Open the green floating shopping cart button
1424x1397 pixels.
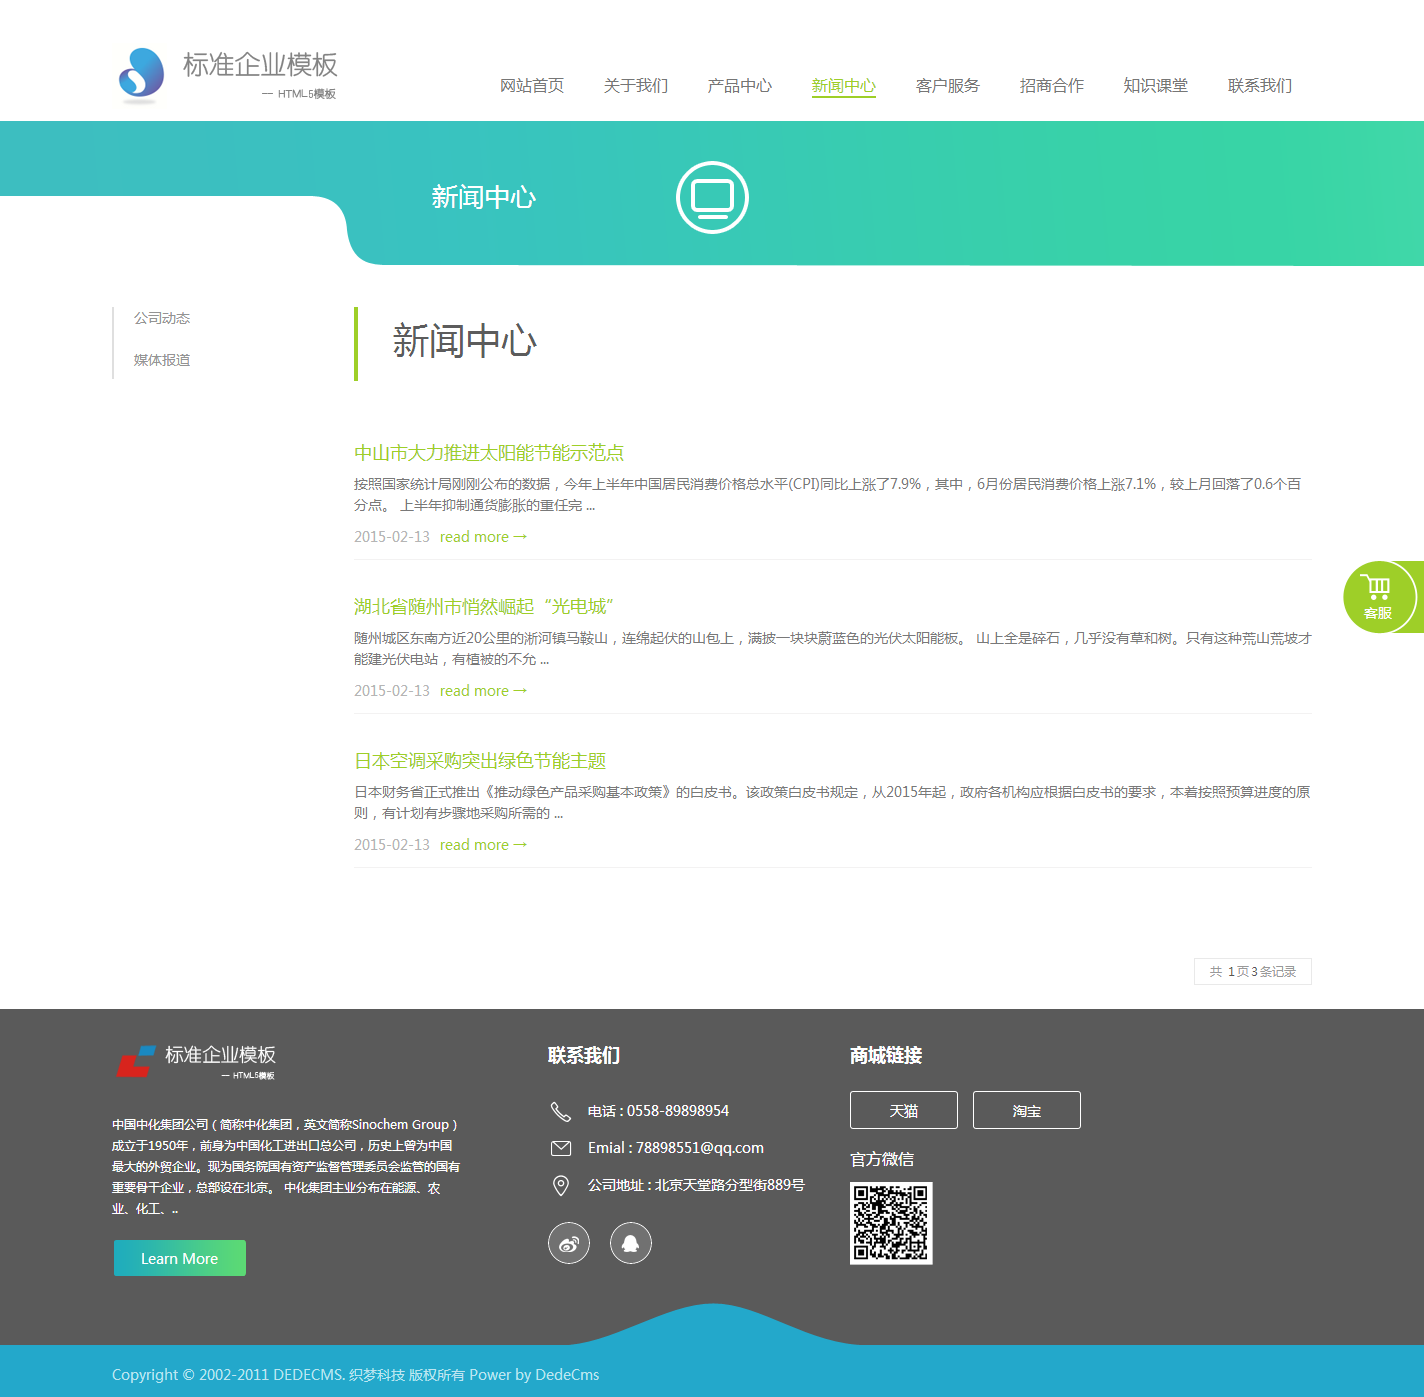point(1379,597)
